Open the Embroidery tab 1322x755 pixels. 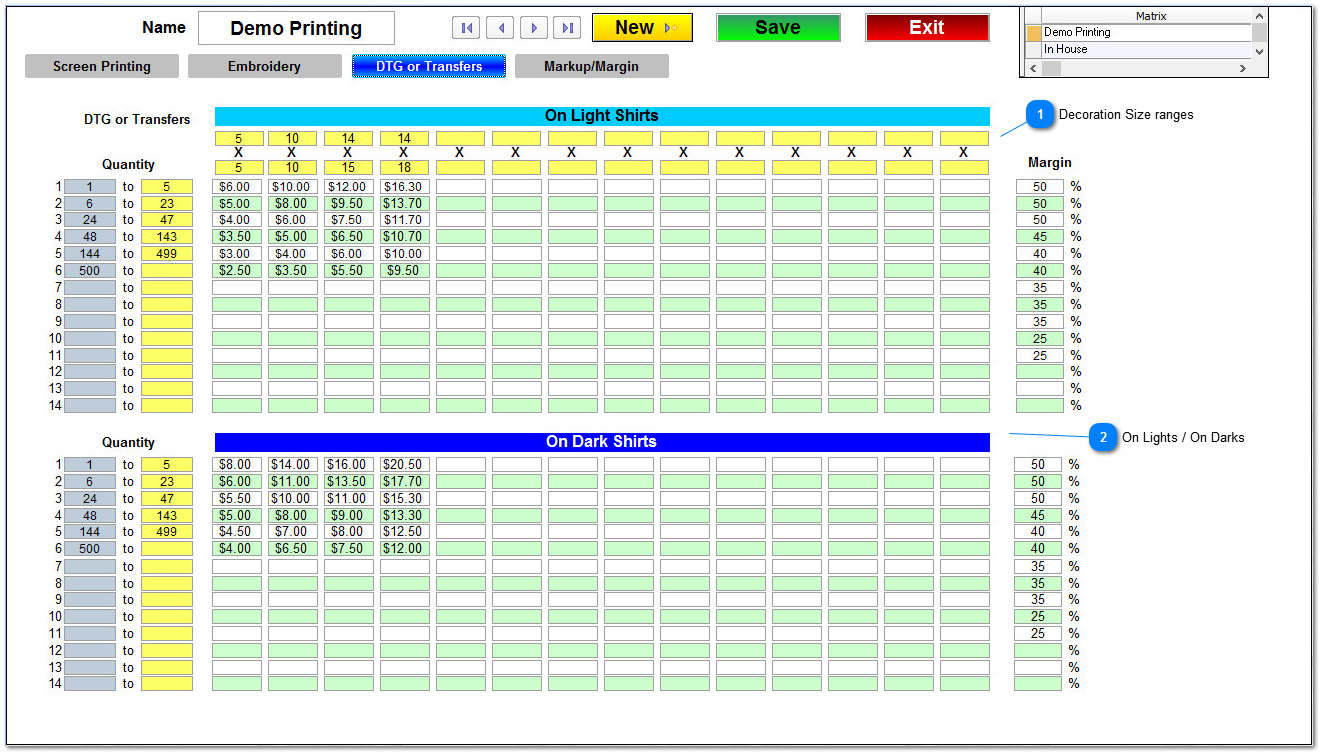pyautogui.click(x=264, y=65)
